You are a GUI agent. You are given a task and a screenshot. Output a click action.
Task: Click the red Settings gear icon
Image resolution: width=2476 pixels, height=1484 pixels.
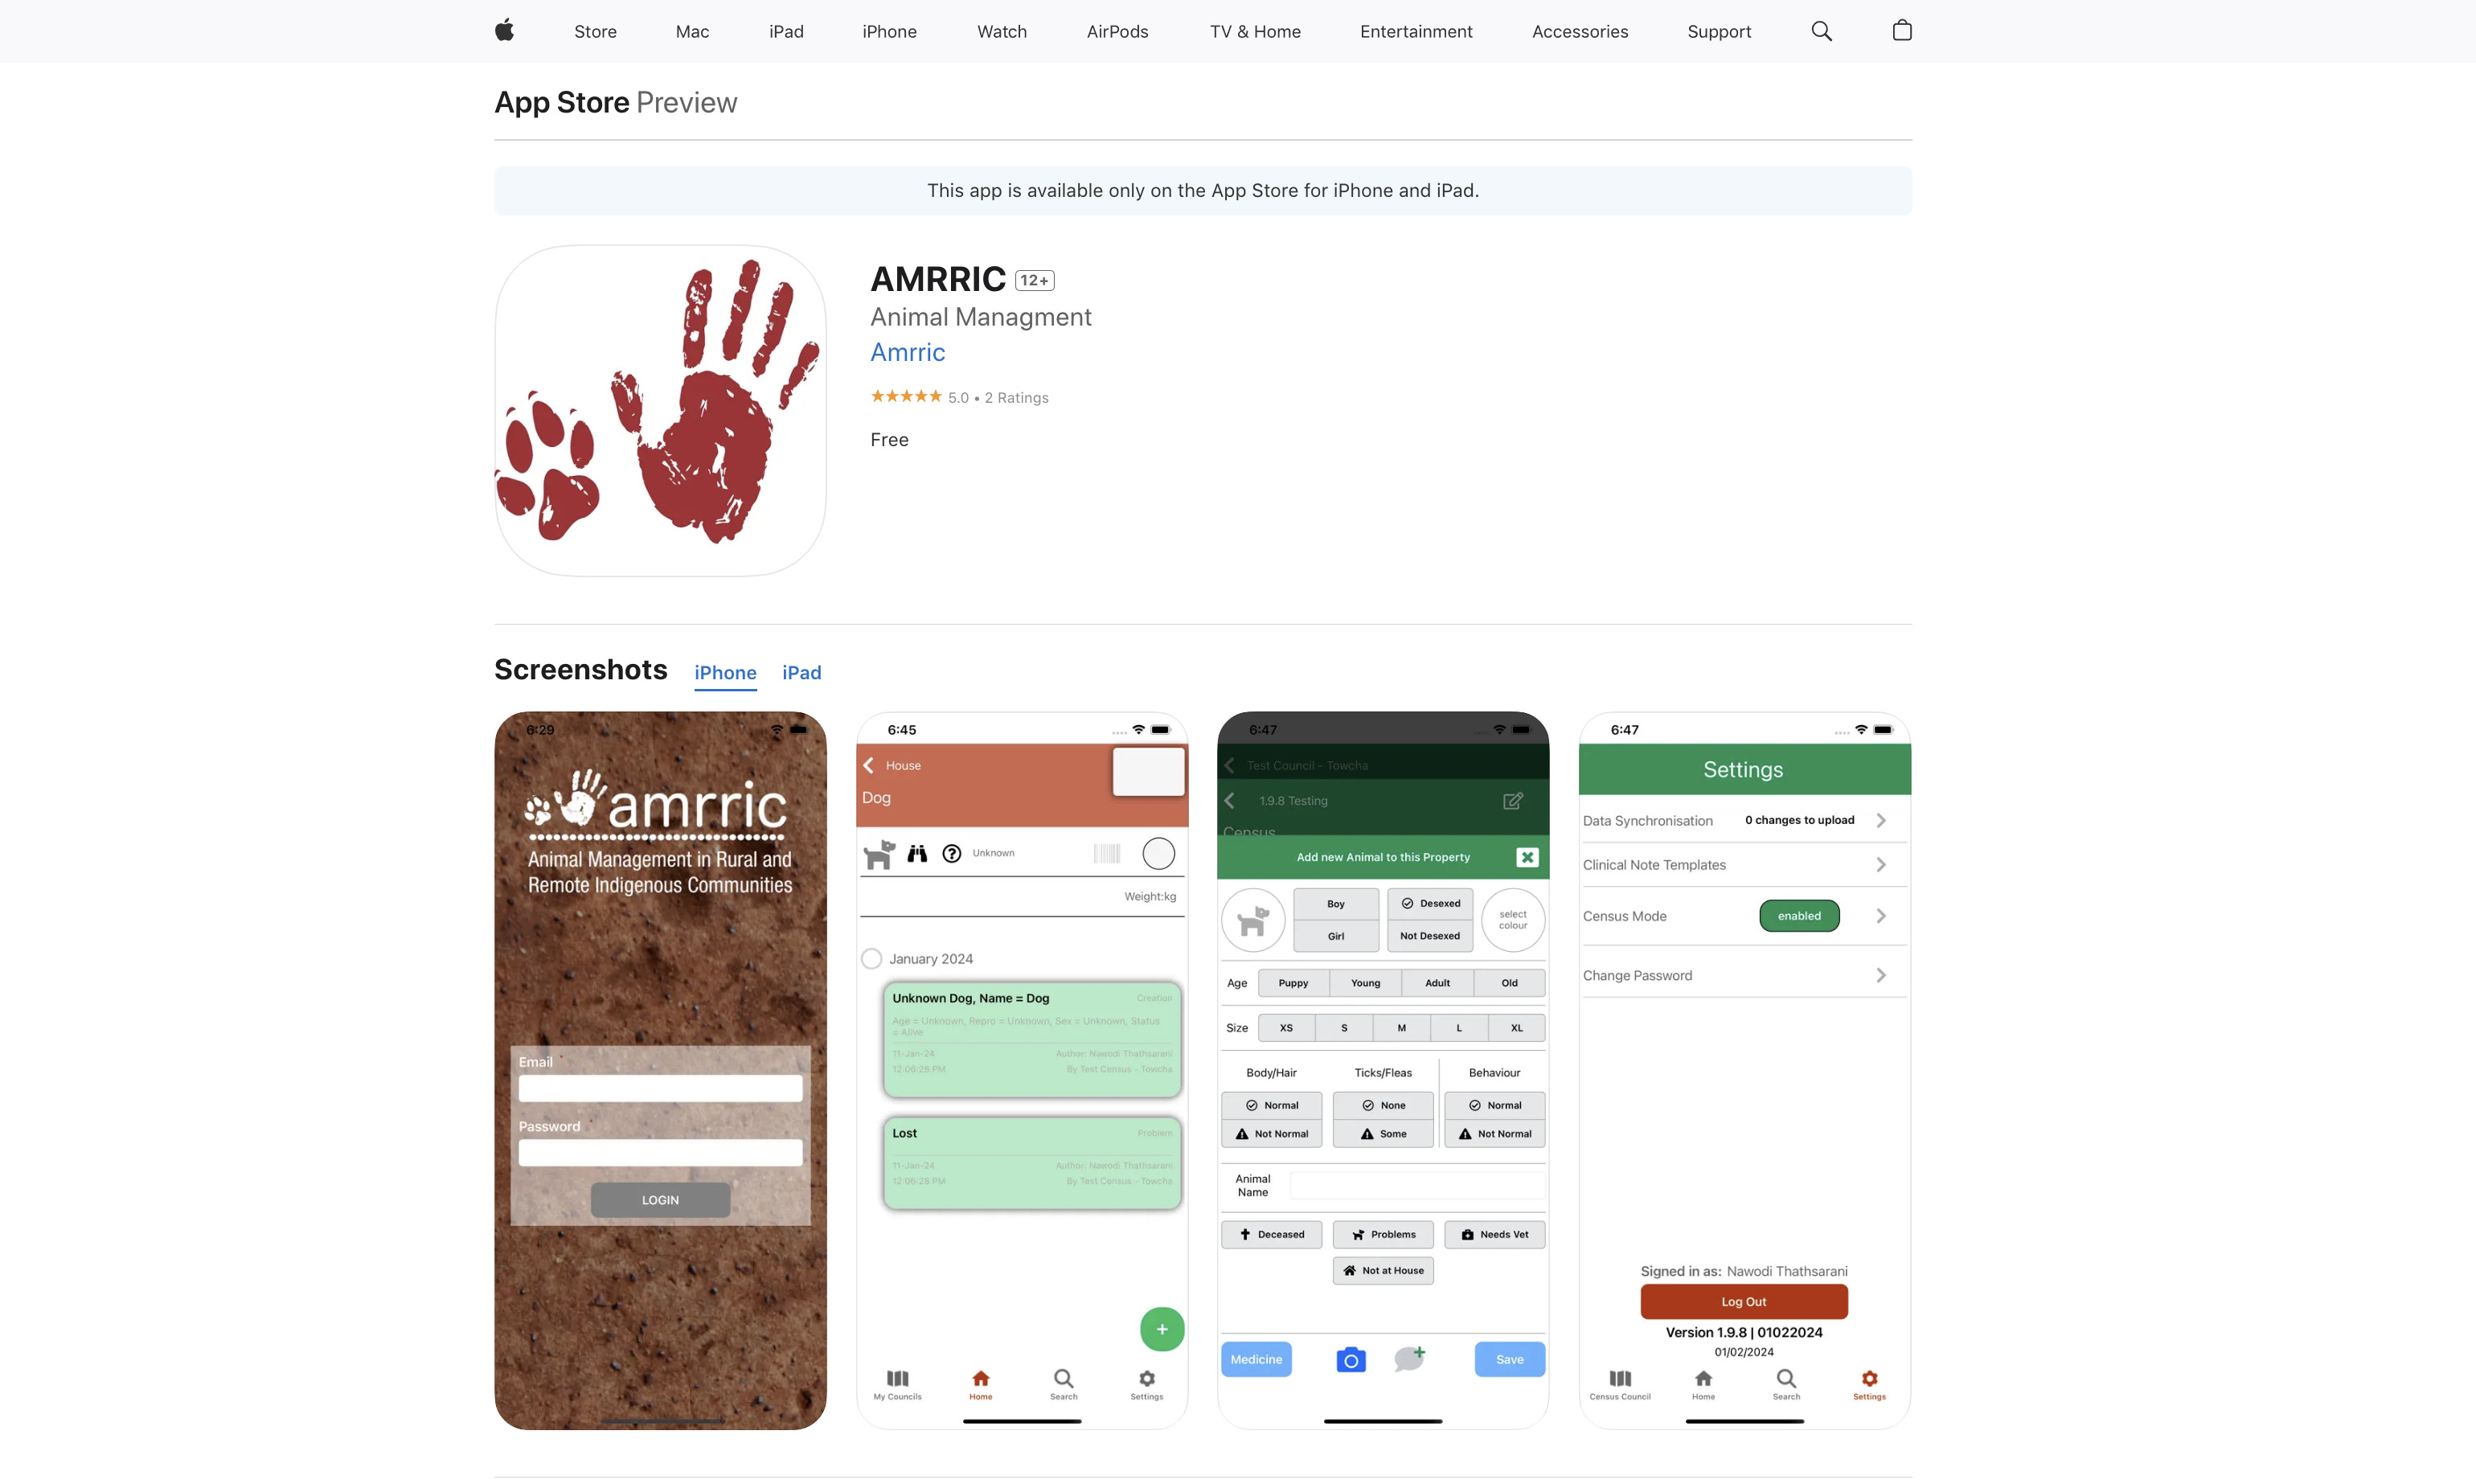coord(1868,1379)
